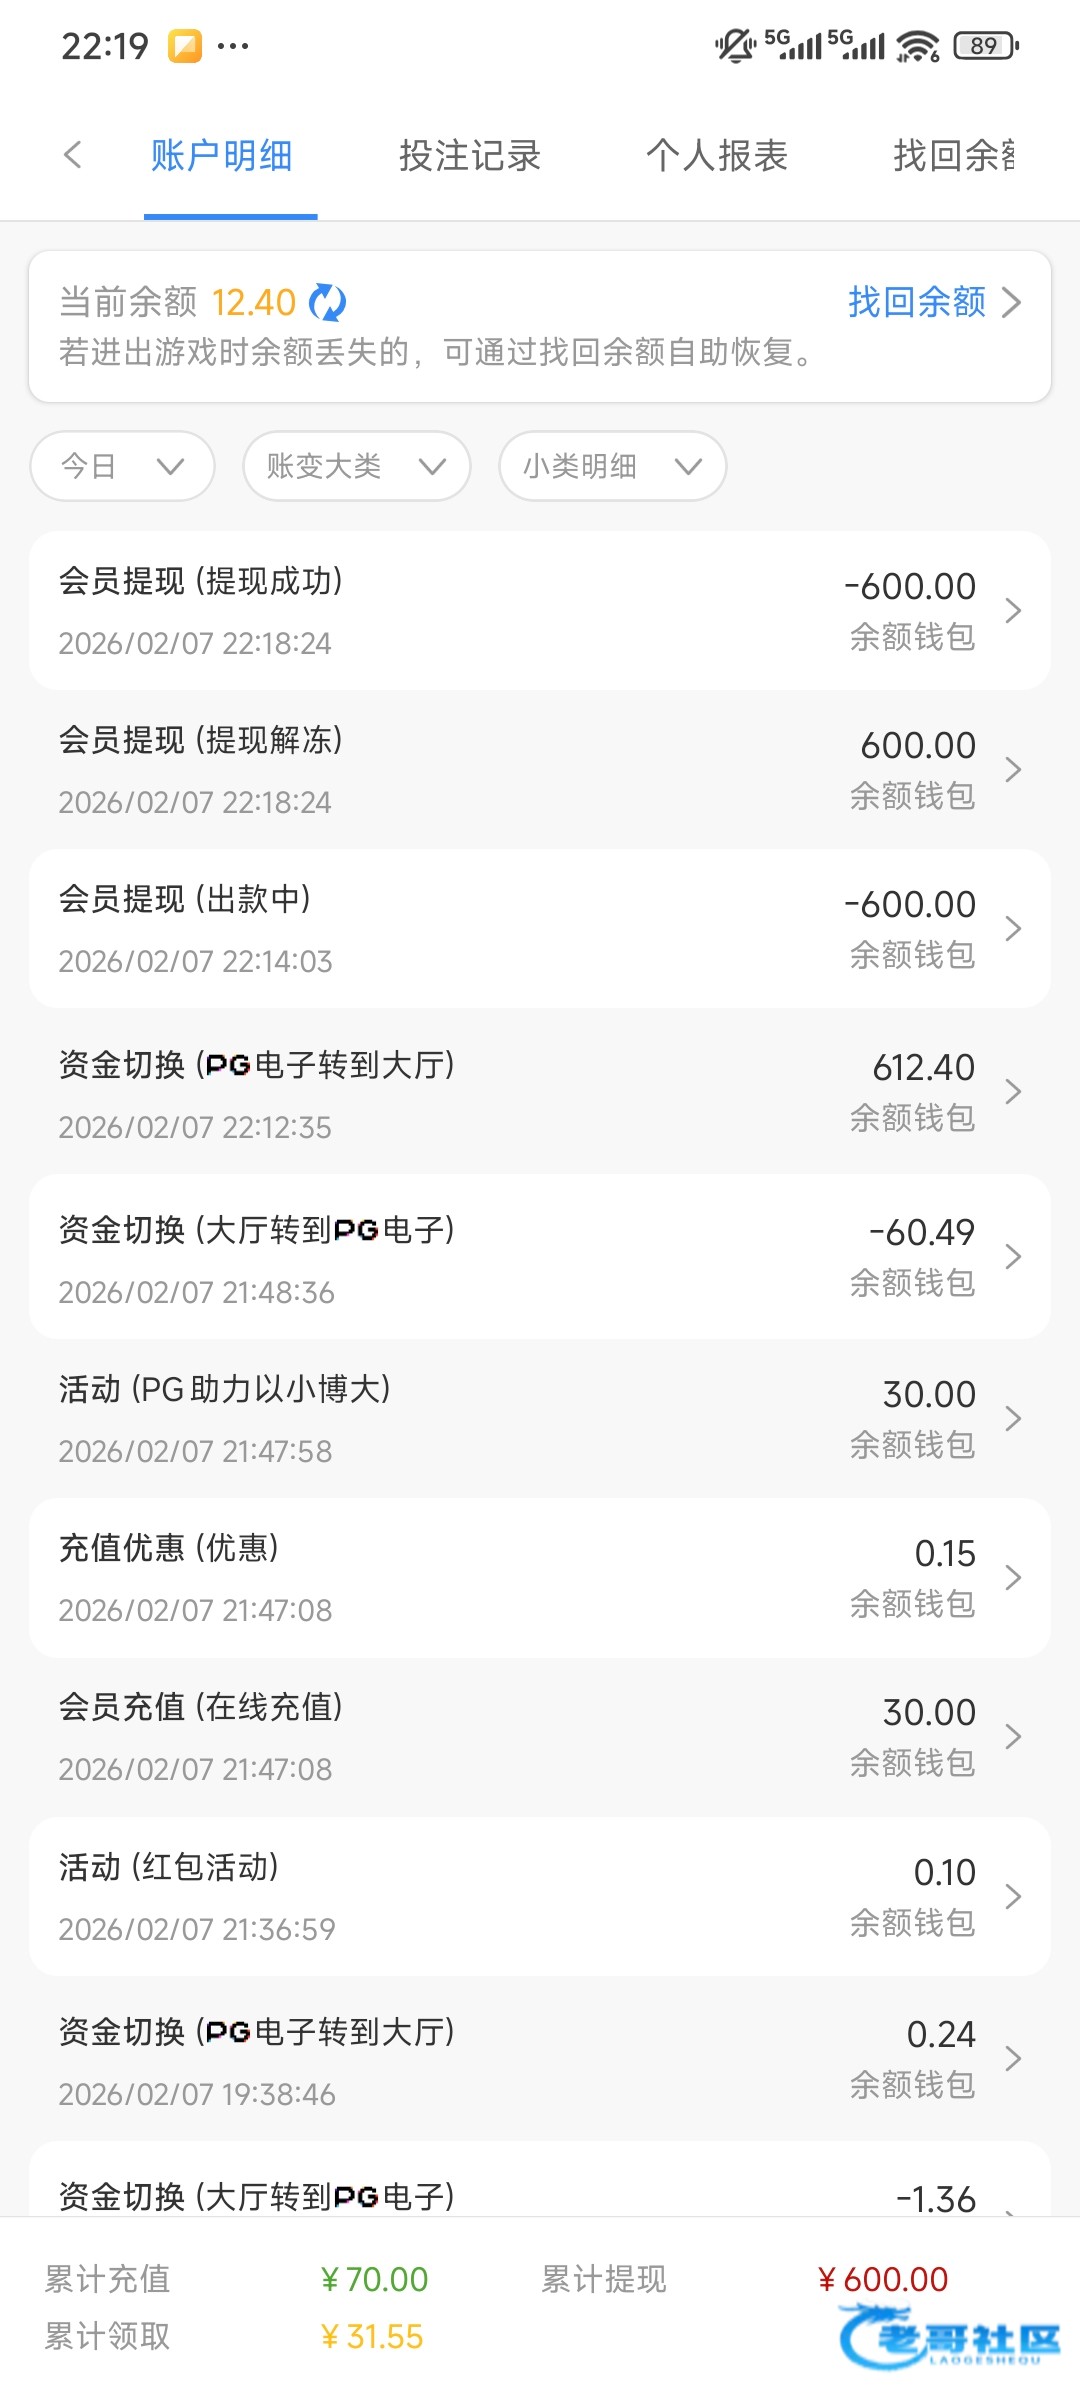
Task: Switch to the 投注记录 tab
Action: pyautogui.click(x=470, y=156)
